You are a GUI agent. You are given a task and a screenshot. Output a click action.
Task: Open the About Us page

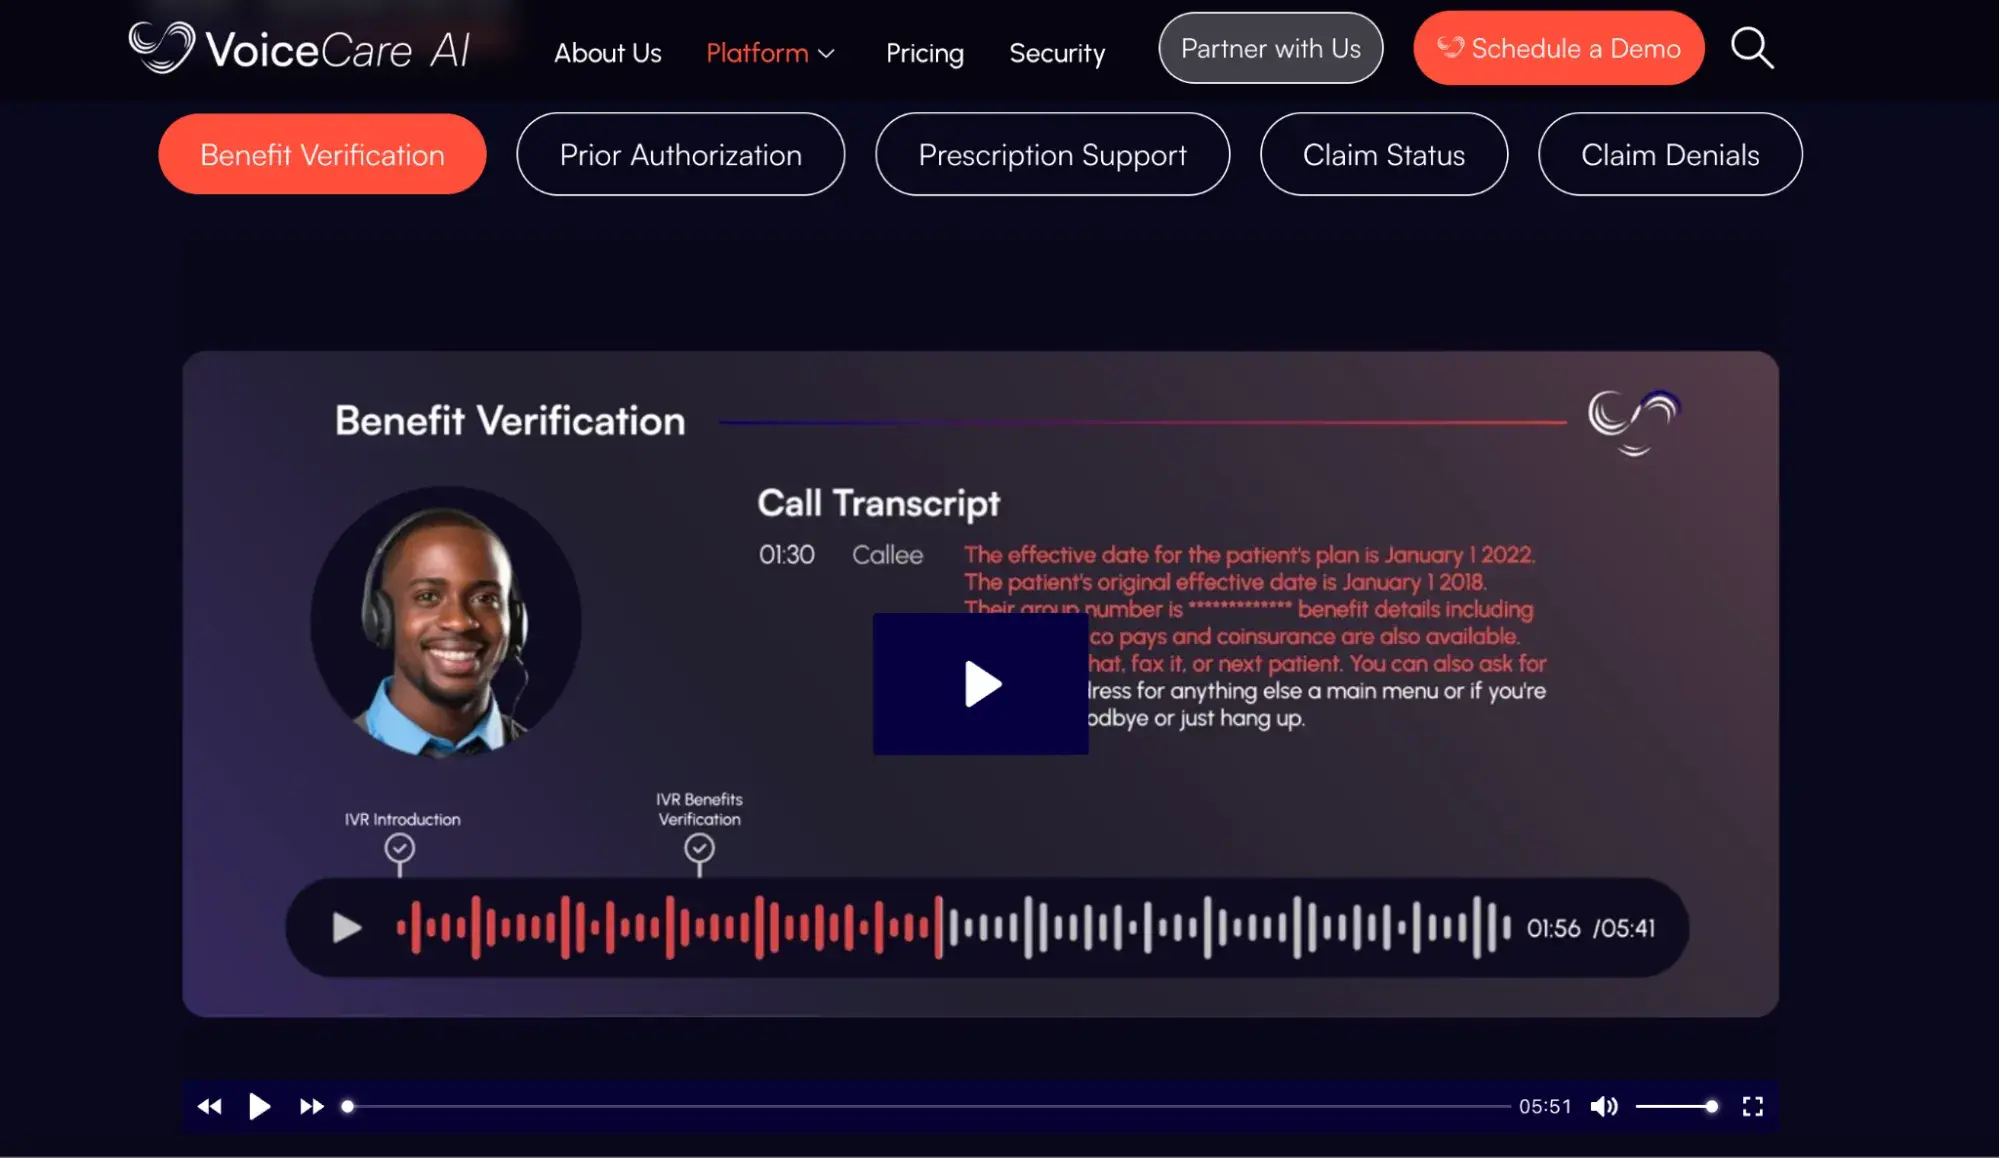coord(607,53)
